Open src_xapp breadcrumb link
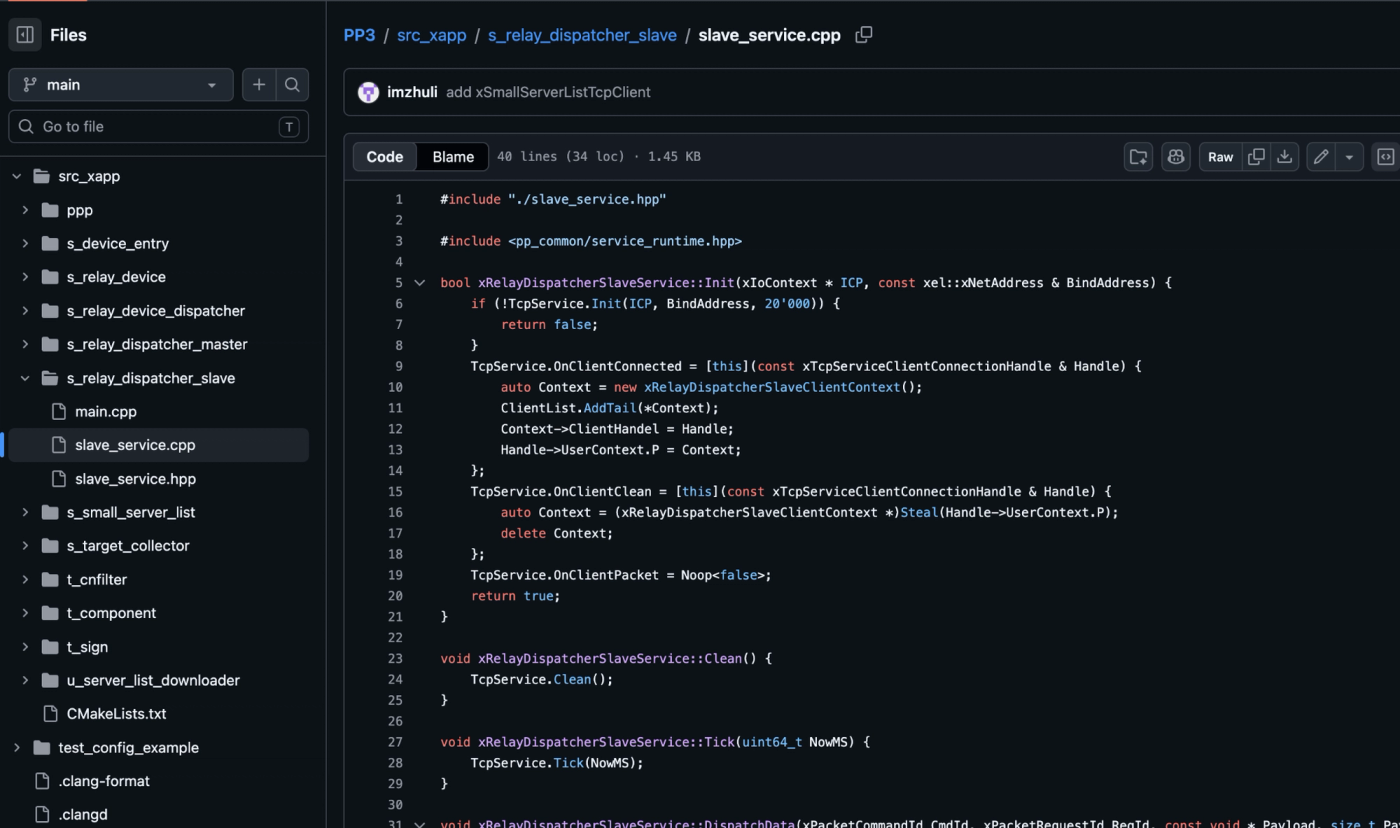 432,35
